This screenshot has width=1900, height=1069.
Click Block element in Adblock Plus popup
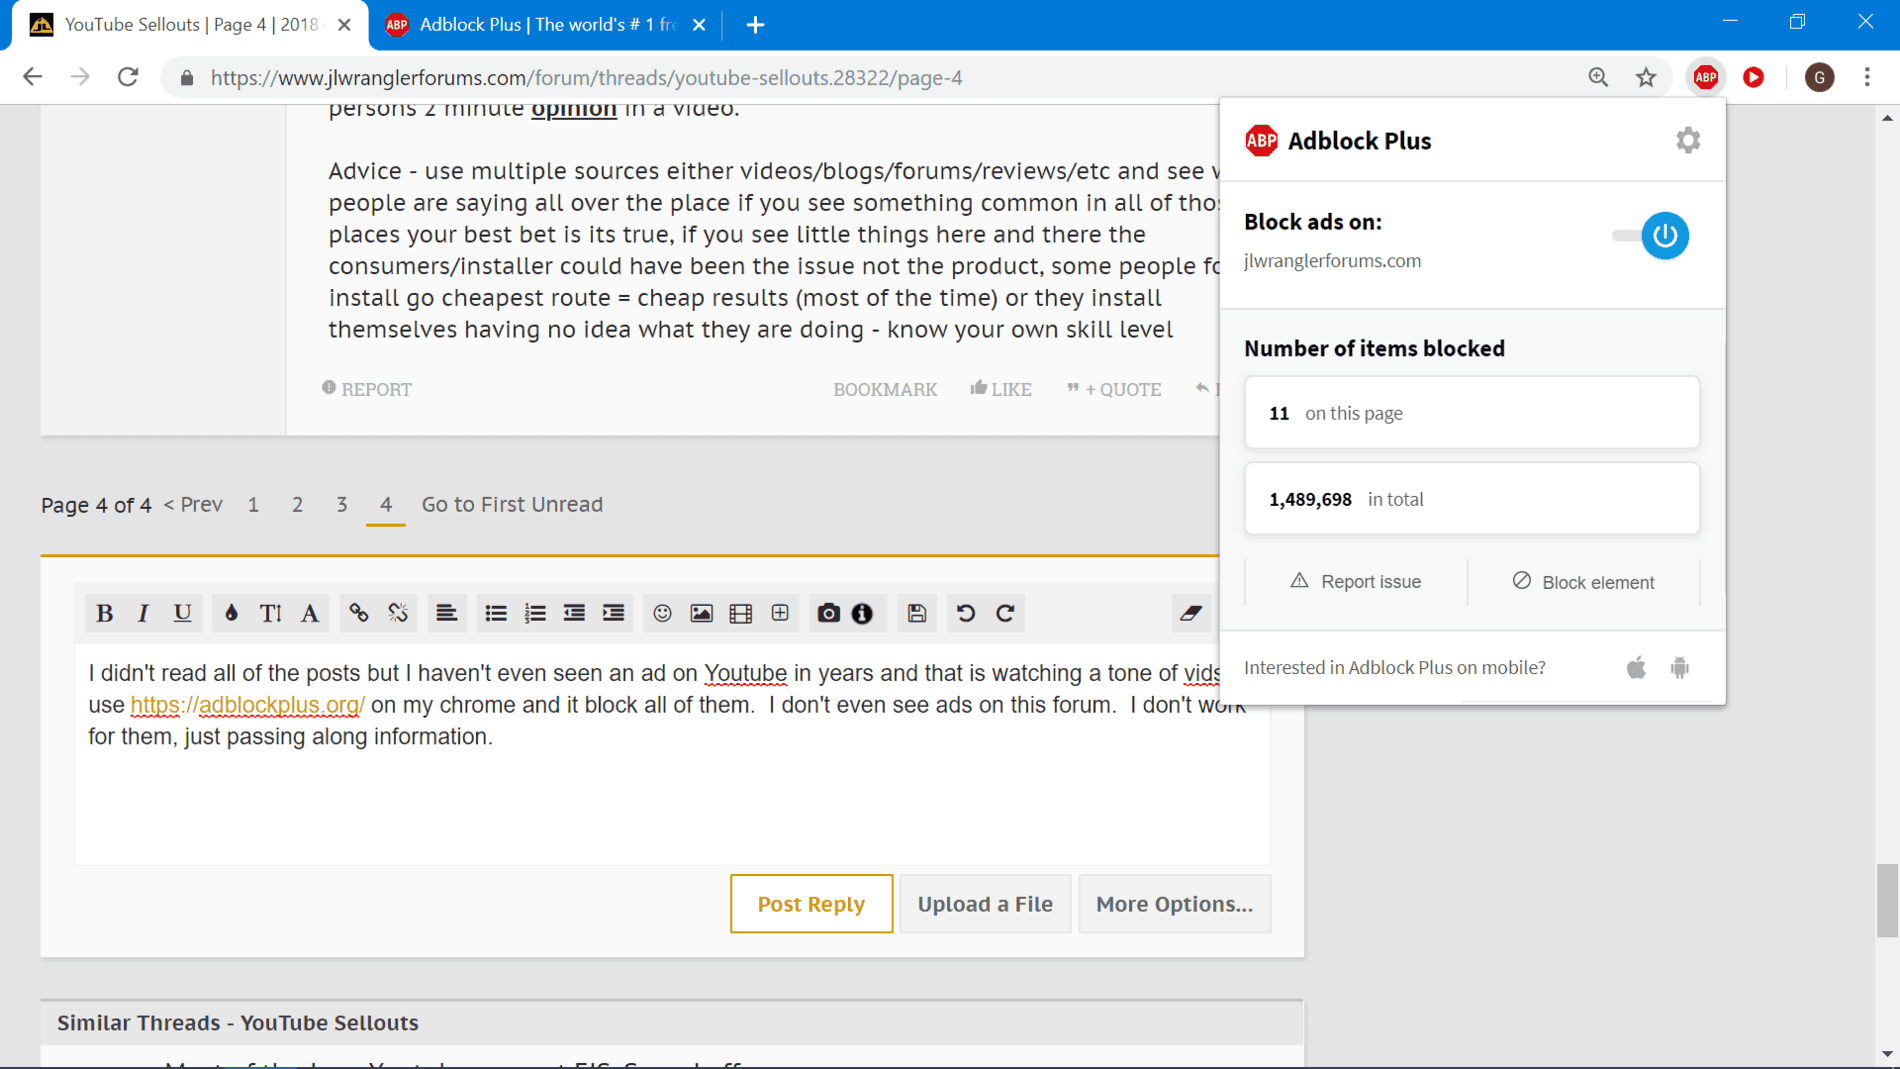pyautogui.click(x=1584, y=581)
